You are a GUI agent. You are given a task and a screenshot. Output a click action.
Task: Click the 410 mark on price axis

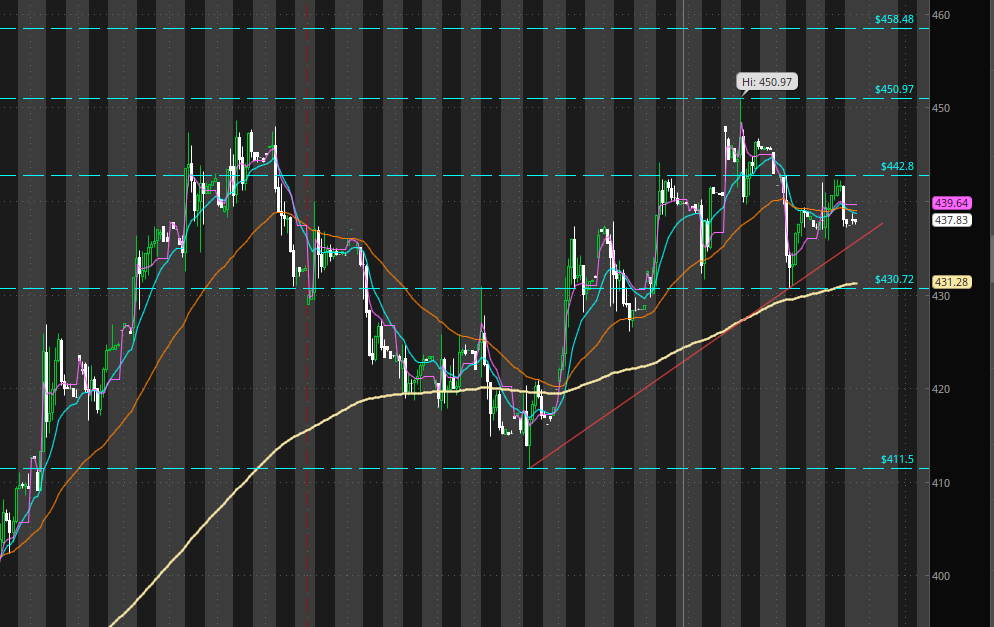[941, 483]
